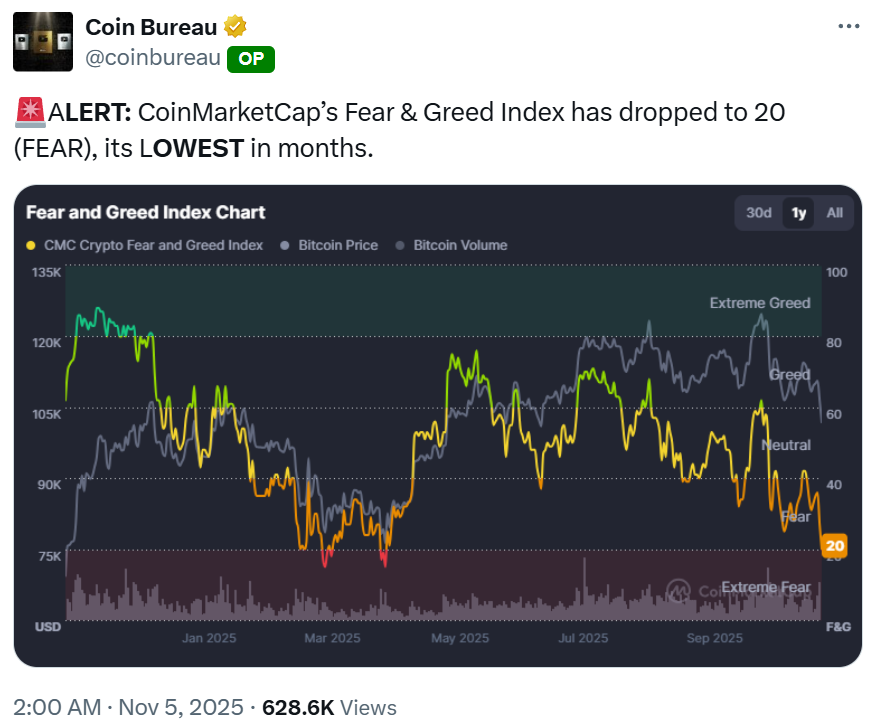Select the 1y chart range tab

coord(798,213)
